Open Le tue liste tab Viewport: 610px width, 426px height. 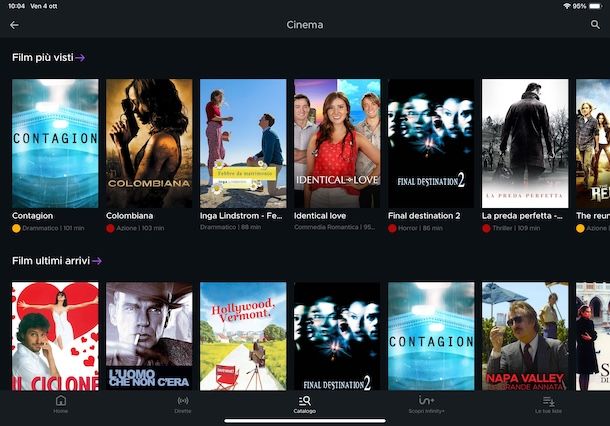coord(548,404)
